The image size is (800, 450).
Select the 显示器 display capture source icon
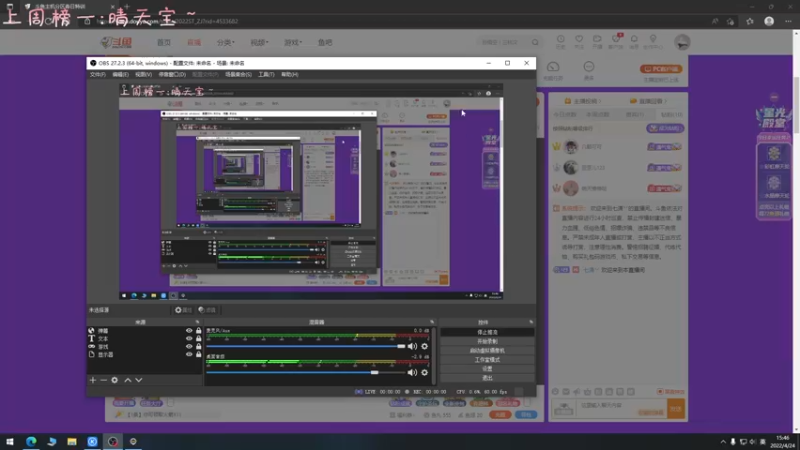[x=91, y=354]
